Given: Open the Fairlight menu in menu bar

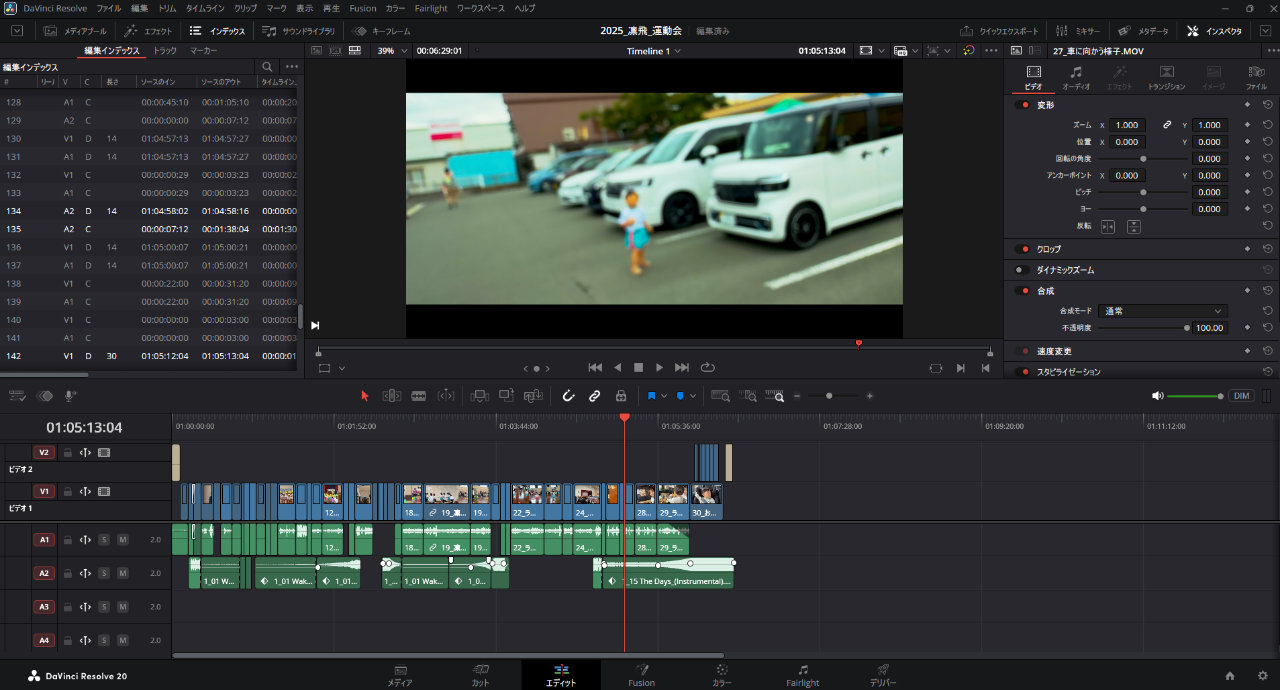Looking at the screenshot, I should (431, 8).
